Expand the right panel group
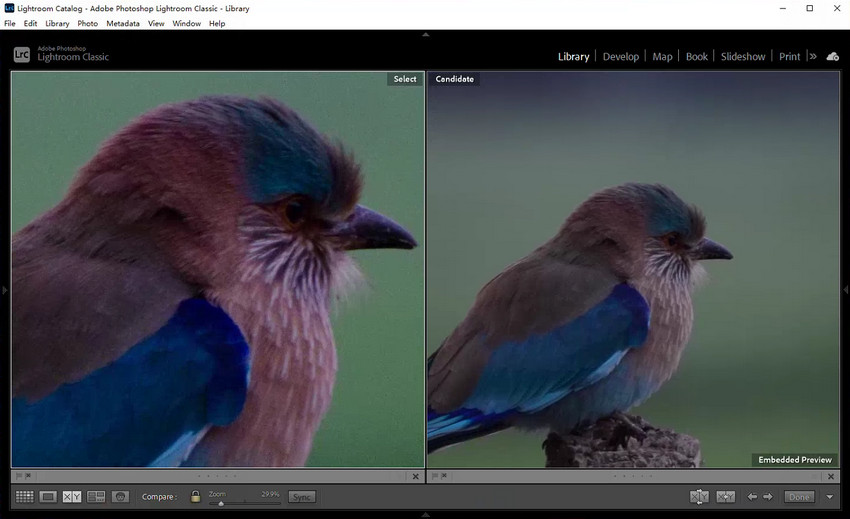 (846, 290)
